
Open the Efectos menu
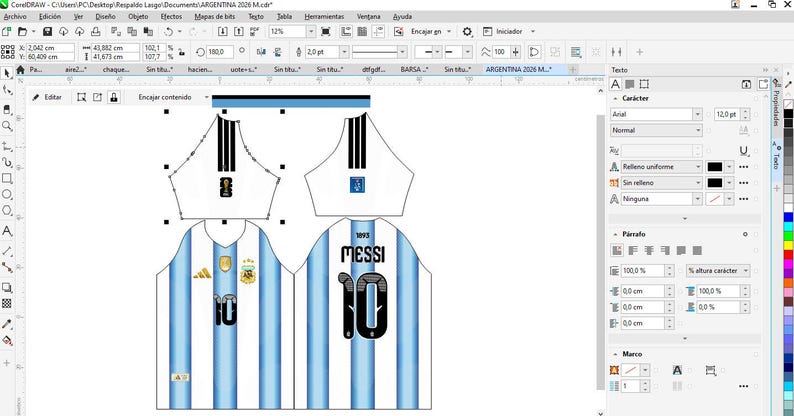click(171, 17)
